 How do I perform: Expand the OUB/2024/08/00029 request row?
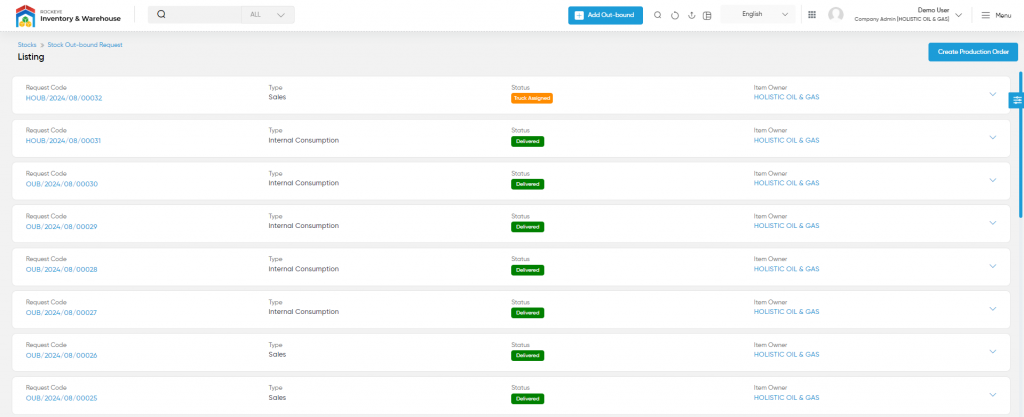pyautogui.click(x=992, y=223)
